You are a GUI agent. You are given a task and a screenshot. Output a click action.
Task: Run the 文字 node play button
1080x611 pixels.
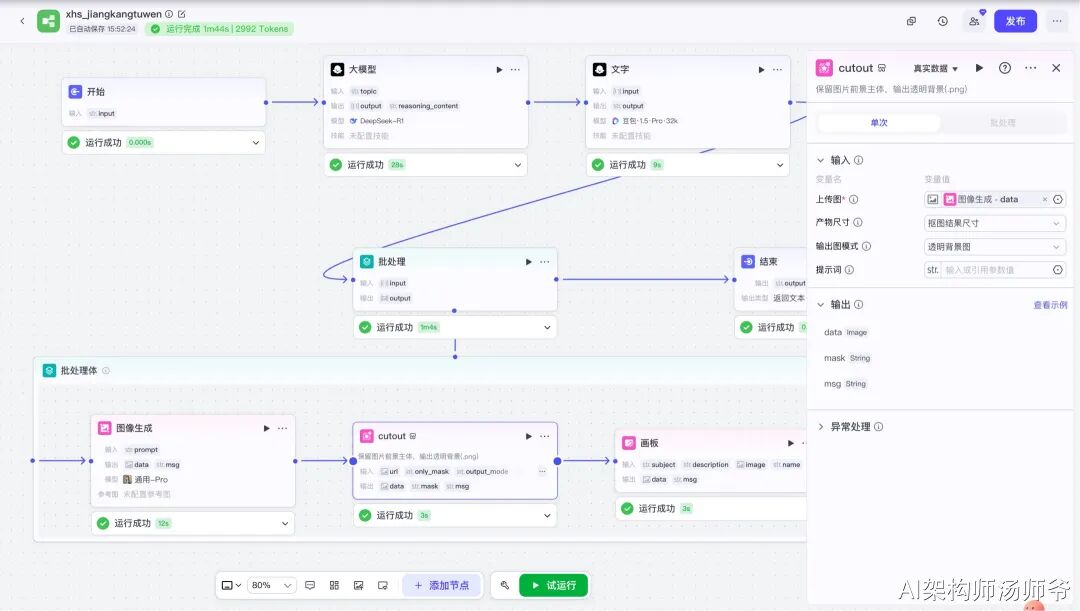[x=761, y=70]
